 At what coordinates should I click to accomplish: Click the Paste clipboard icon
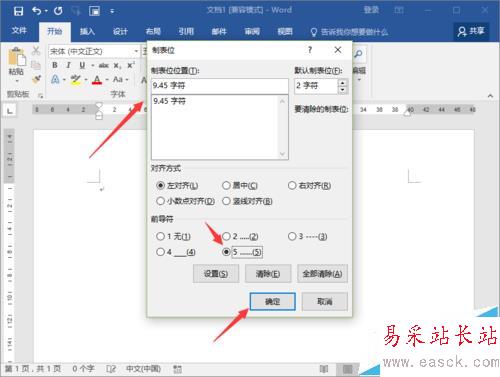(x=17, y=57)
